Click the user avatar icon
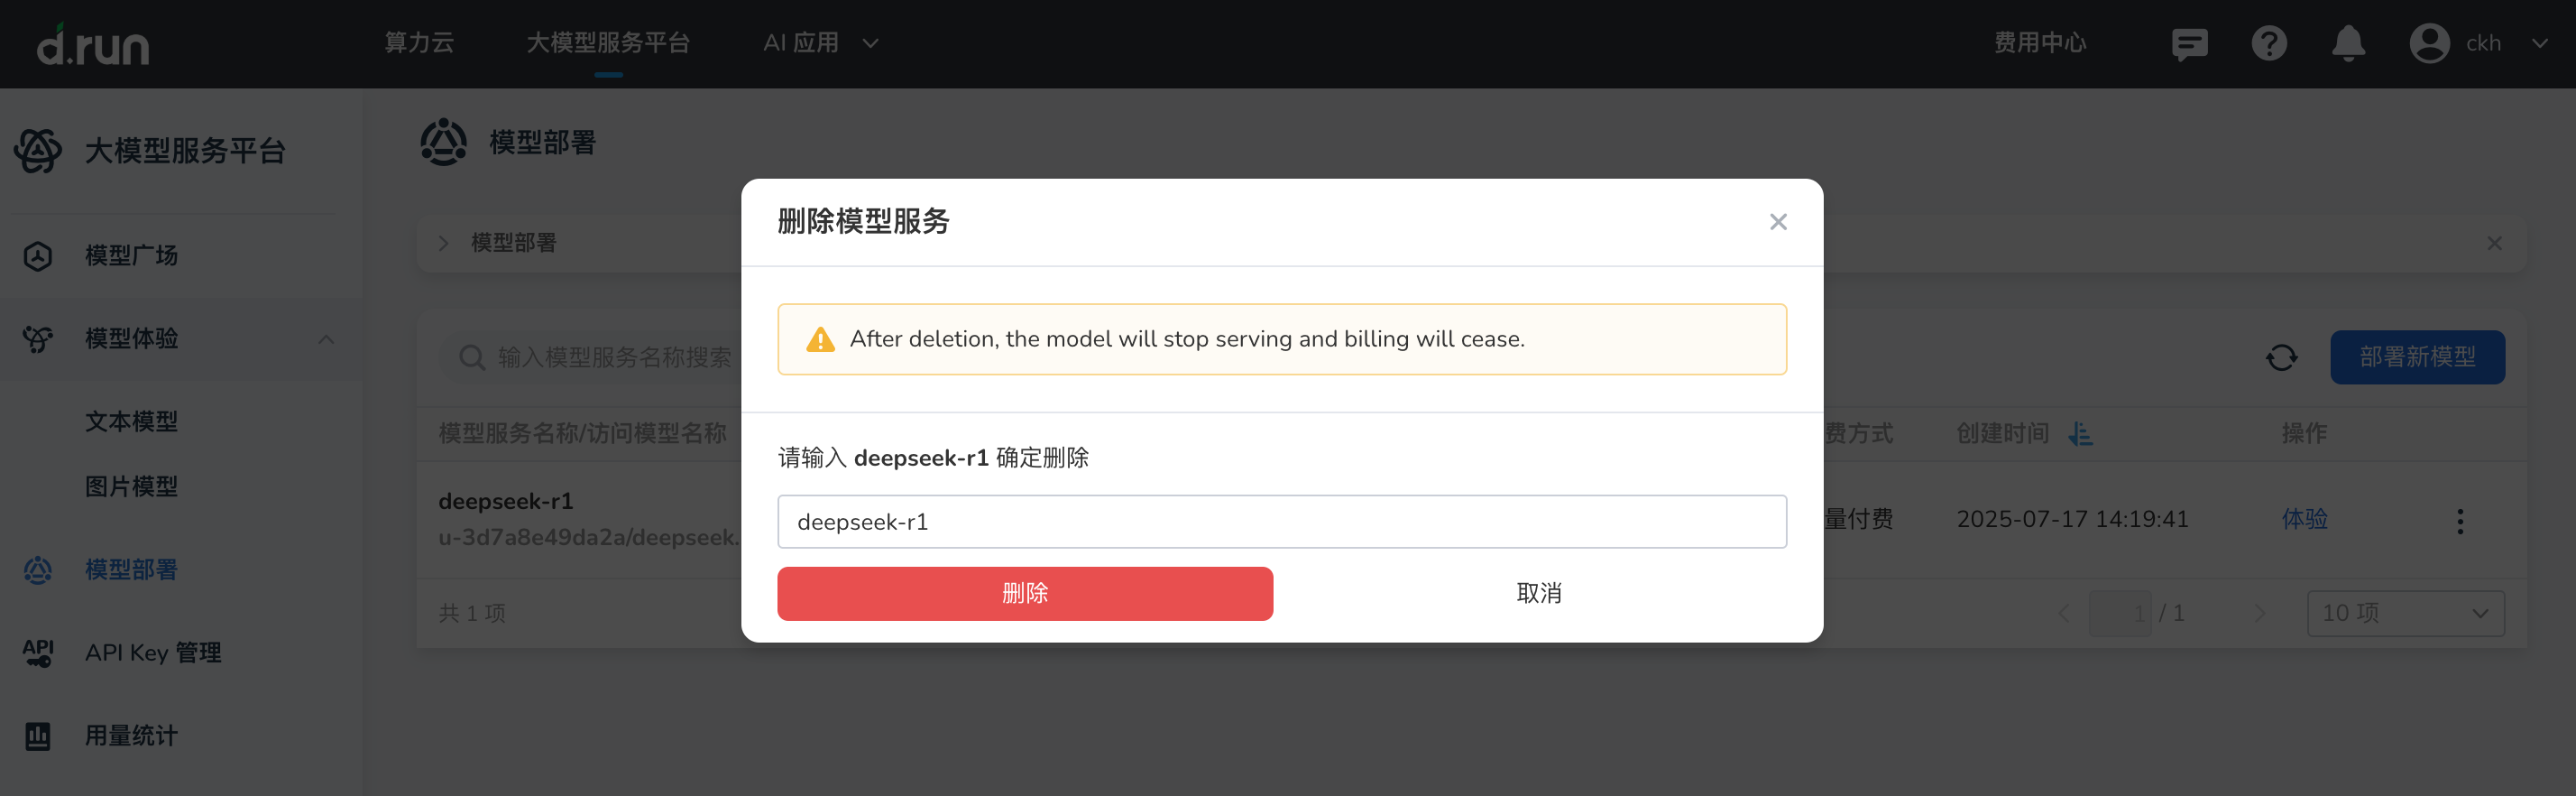 2430,43
